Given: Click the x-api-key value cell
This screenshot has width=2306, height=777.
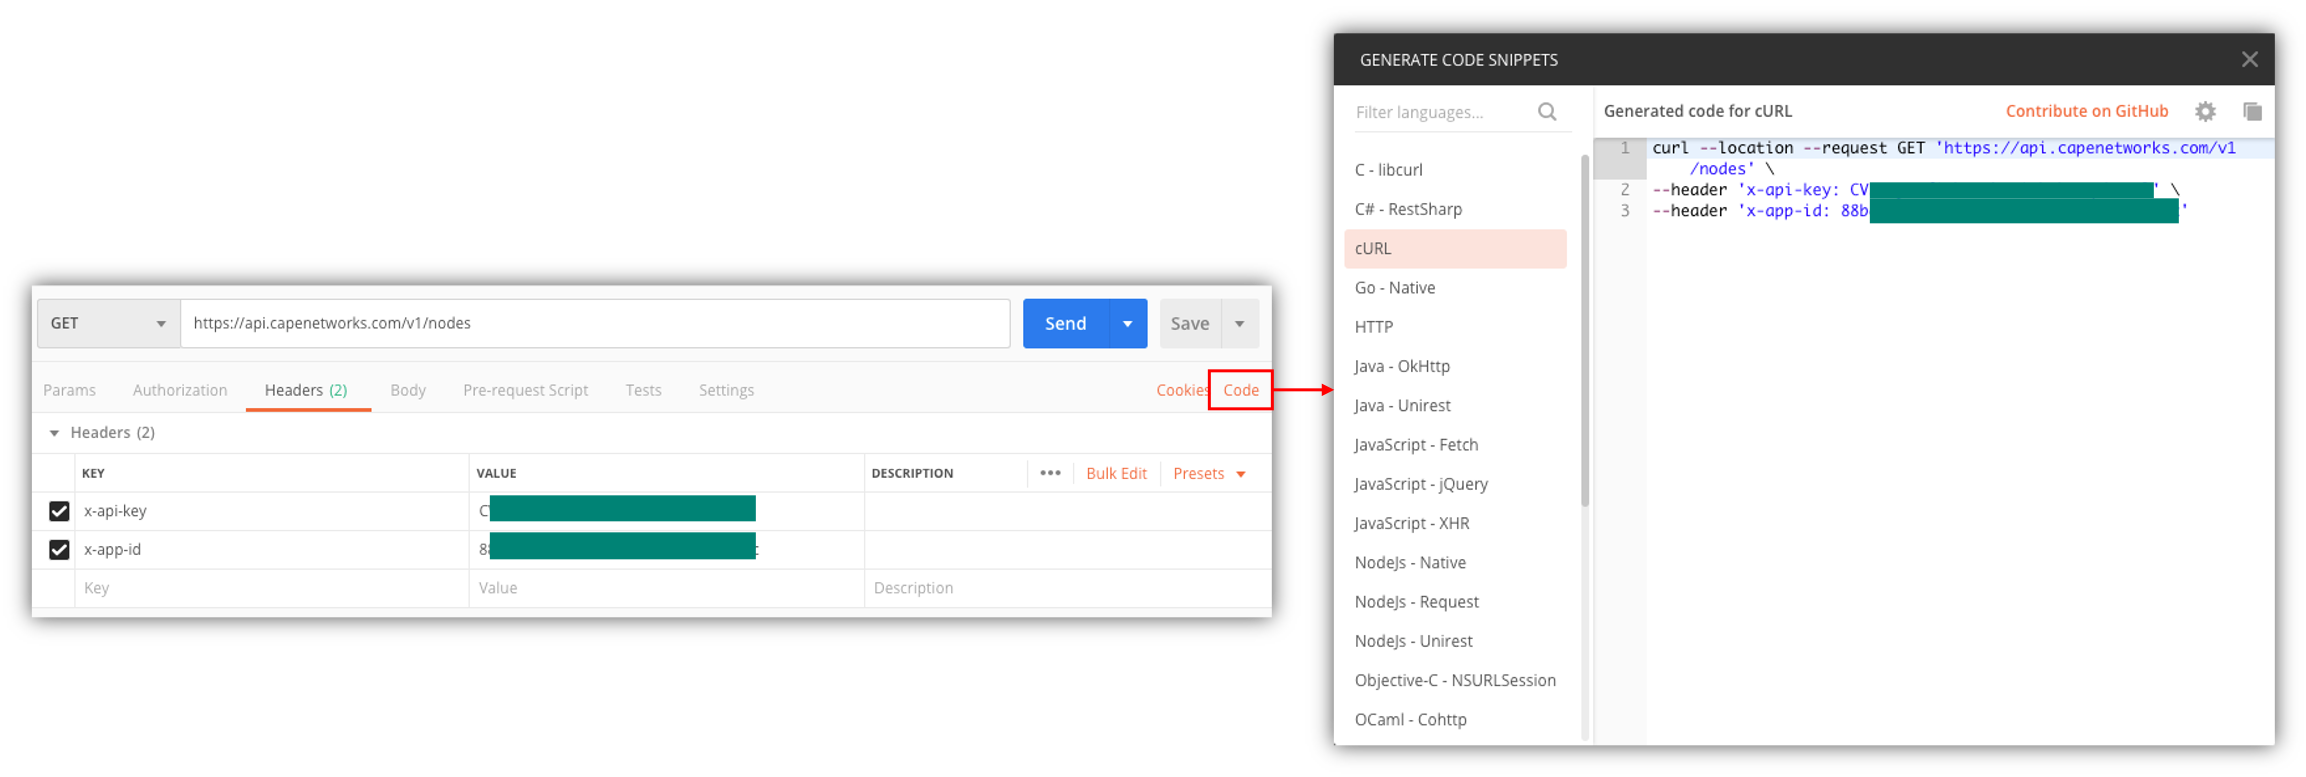Looking at the screenshot, I should coord(666,511).
